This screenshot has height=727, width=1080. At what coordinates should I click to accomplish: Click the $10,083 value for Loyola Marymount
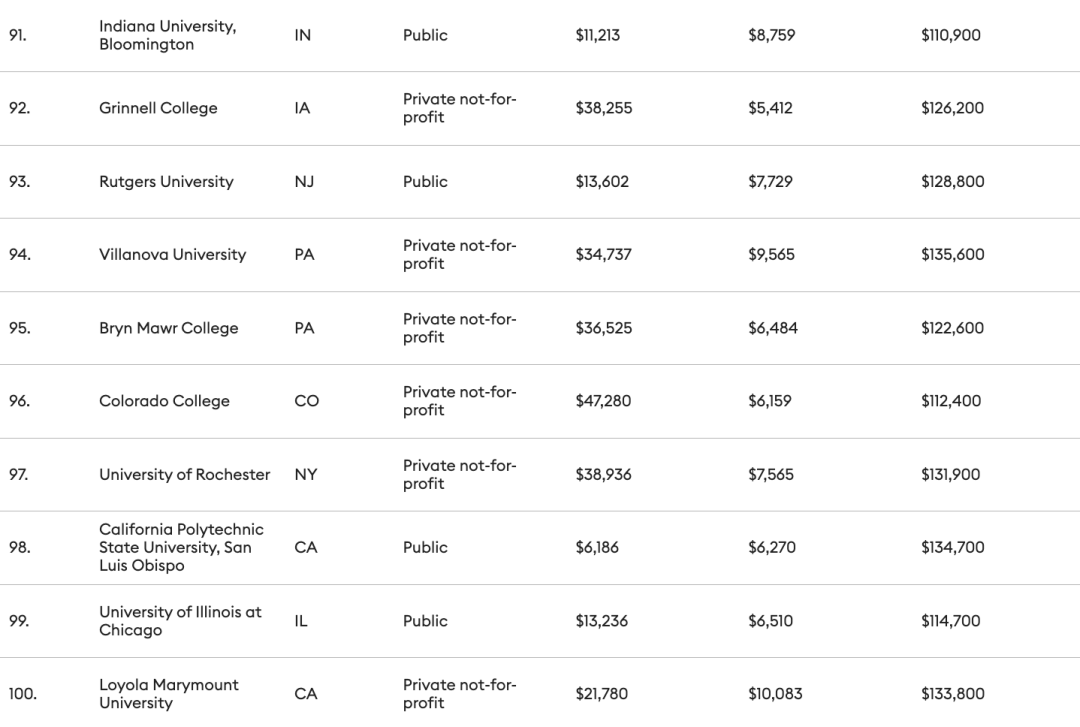click(775, 694)
